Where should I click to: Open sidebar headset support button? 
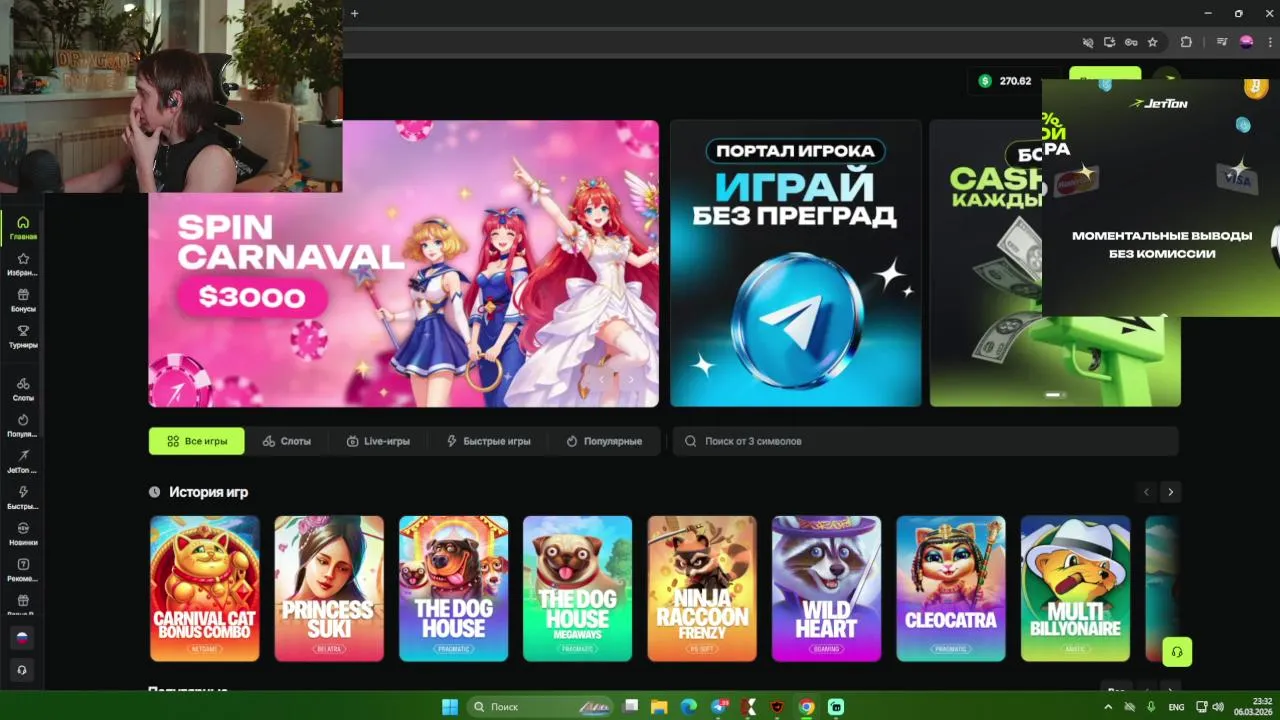[22, 669]
